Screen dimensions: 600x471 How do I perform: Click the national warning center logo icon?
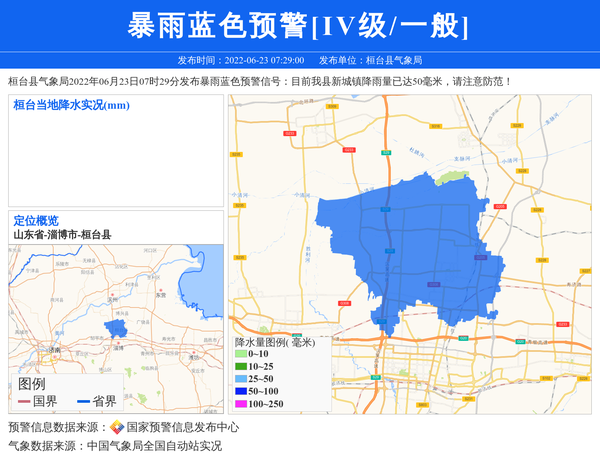pos(117,427)
